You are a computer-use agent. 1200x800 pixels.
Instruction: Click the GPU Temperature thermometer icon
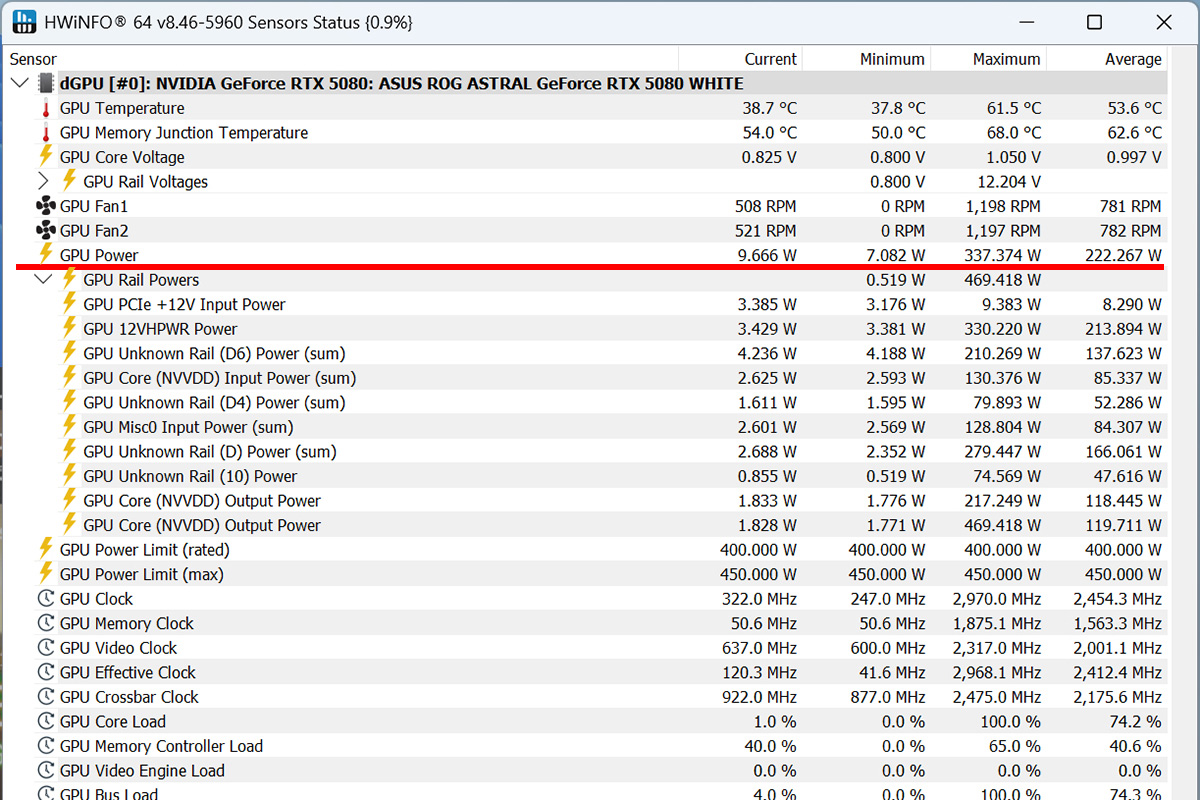[45, 108]
